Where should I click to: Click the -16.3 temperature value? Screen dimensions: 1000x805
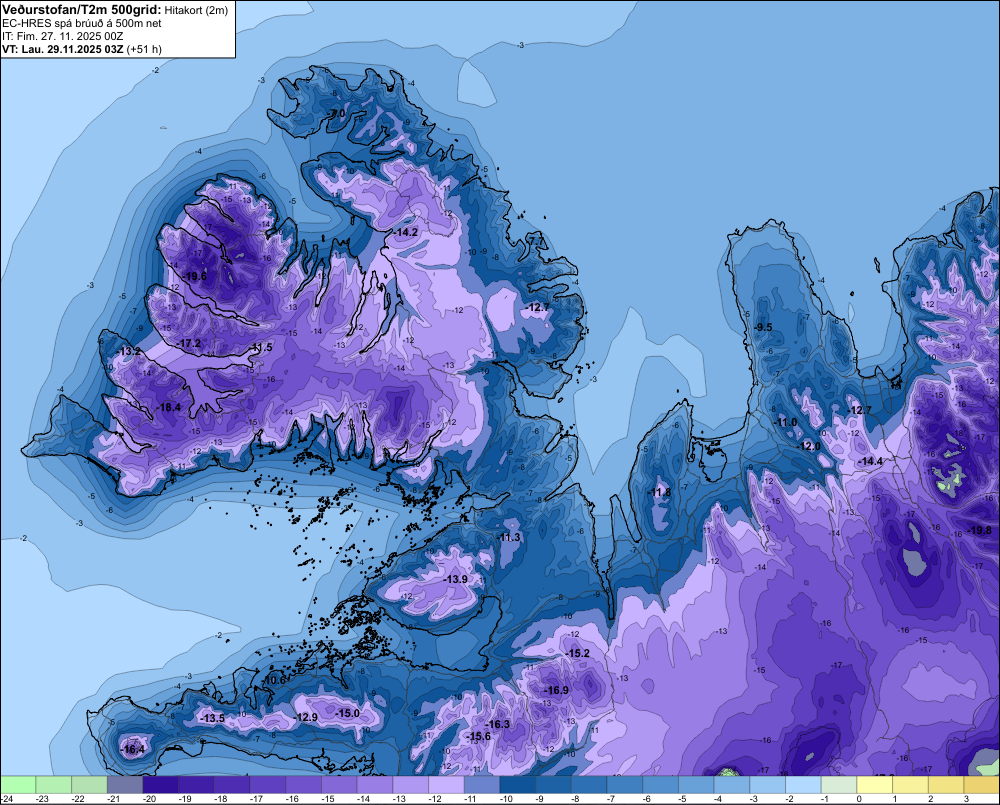point(497,725)
